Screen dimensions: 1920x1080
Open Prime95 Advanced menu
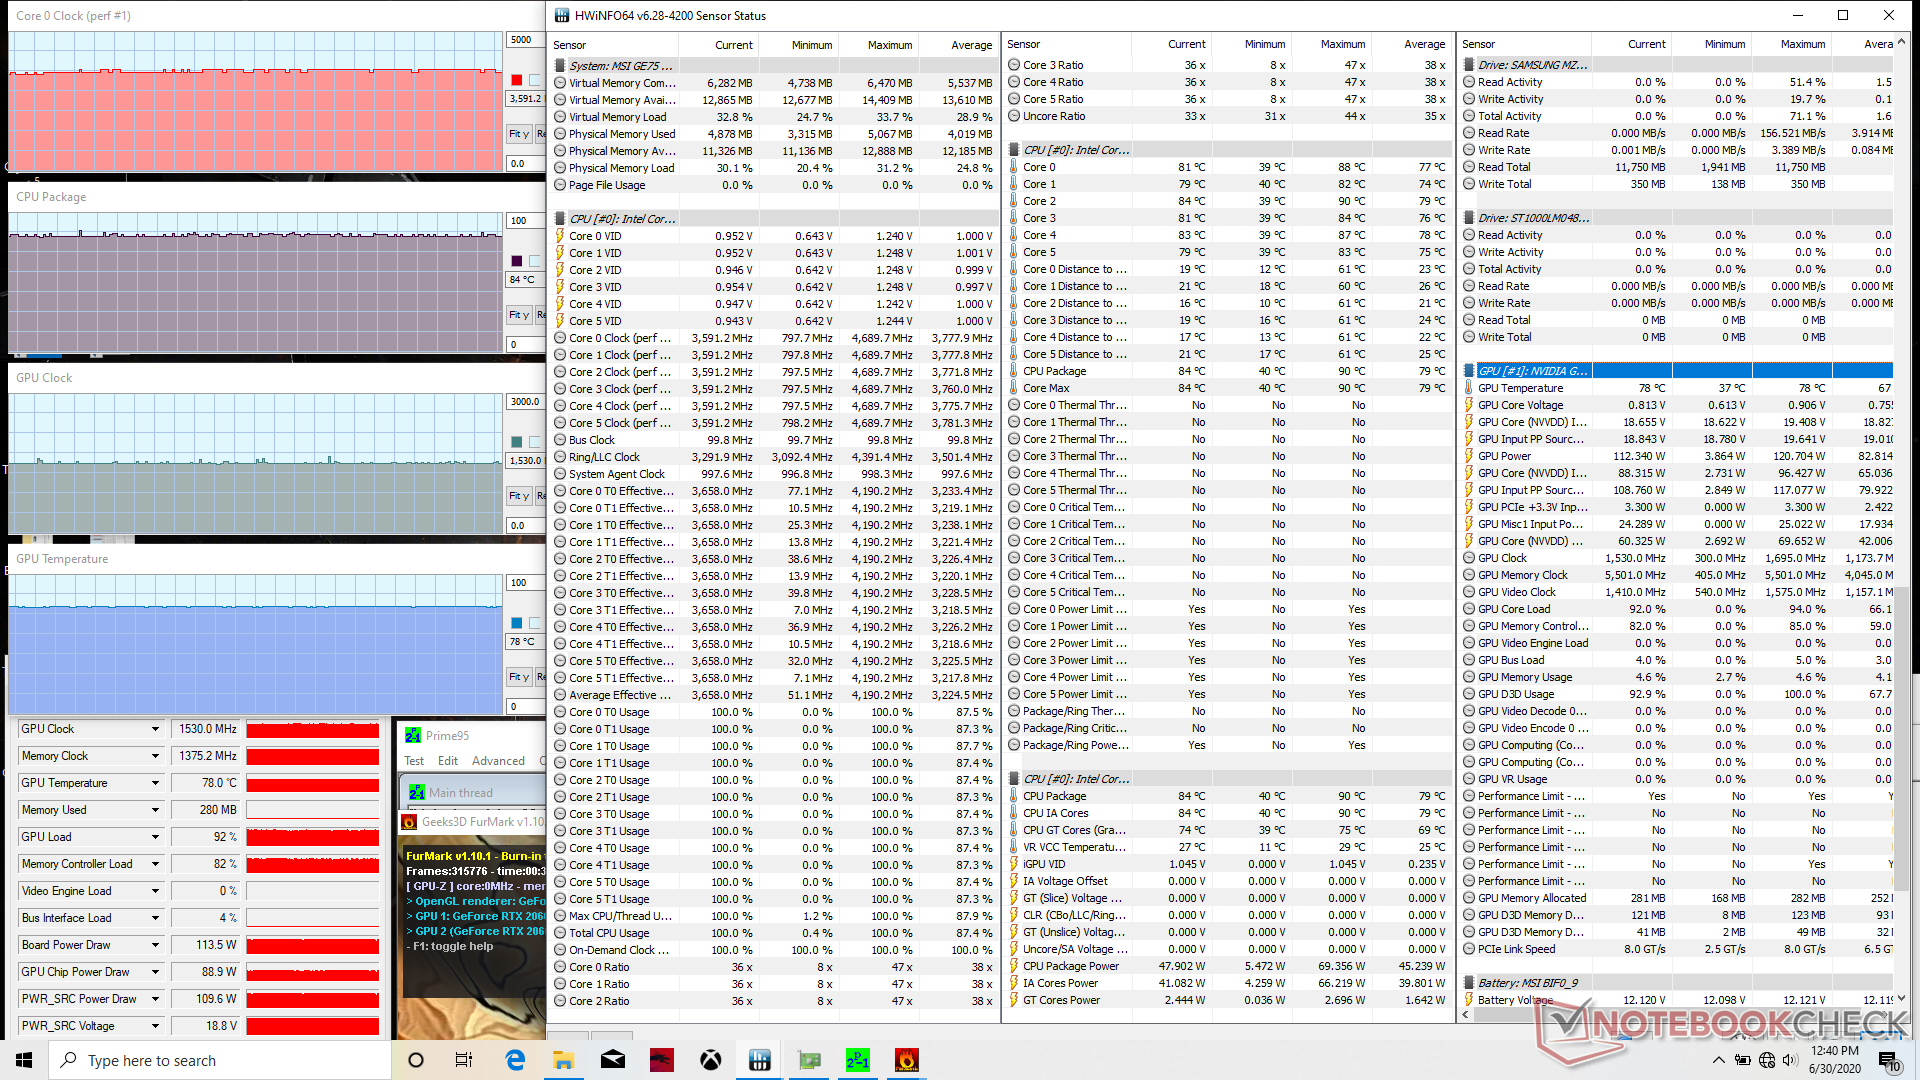pos(498,761)
